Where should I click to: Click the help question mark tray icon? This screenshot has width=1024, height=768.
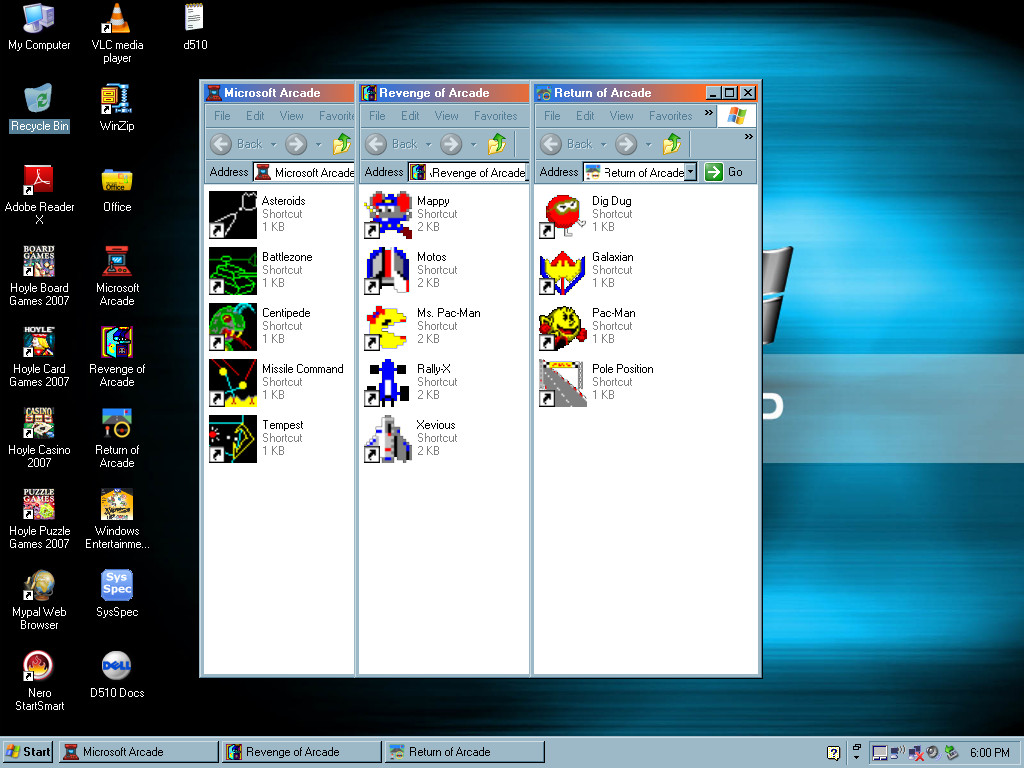point(833,752)
